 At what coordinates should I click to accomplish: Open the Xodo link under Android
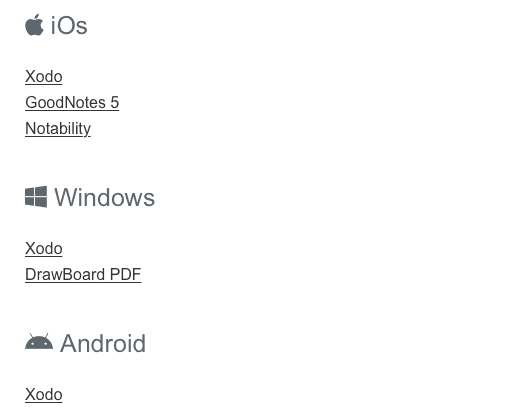pos(44,394)
